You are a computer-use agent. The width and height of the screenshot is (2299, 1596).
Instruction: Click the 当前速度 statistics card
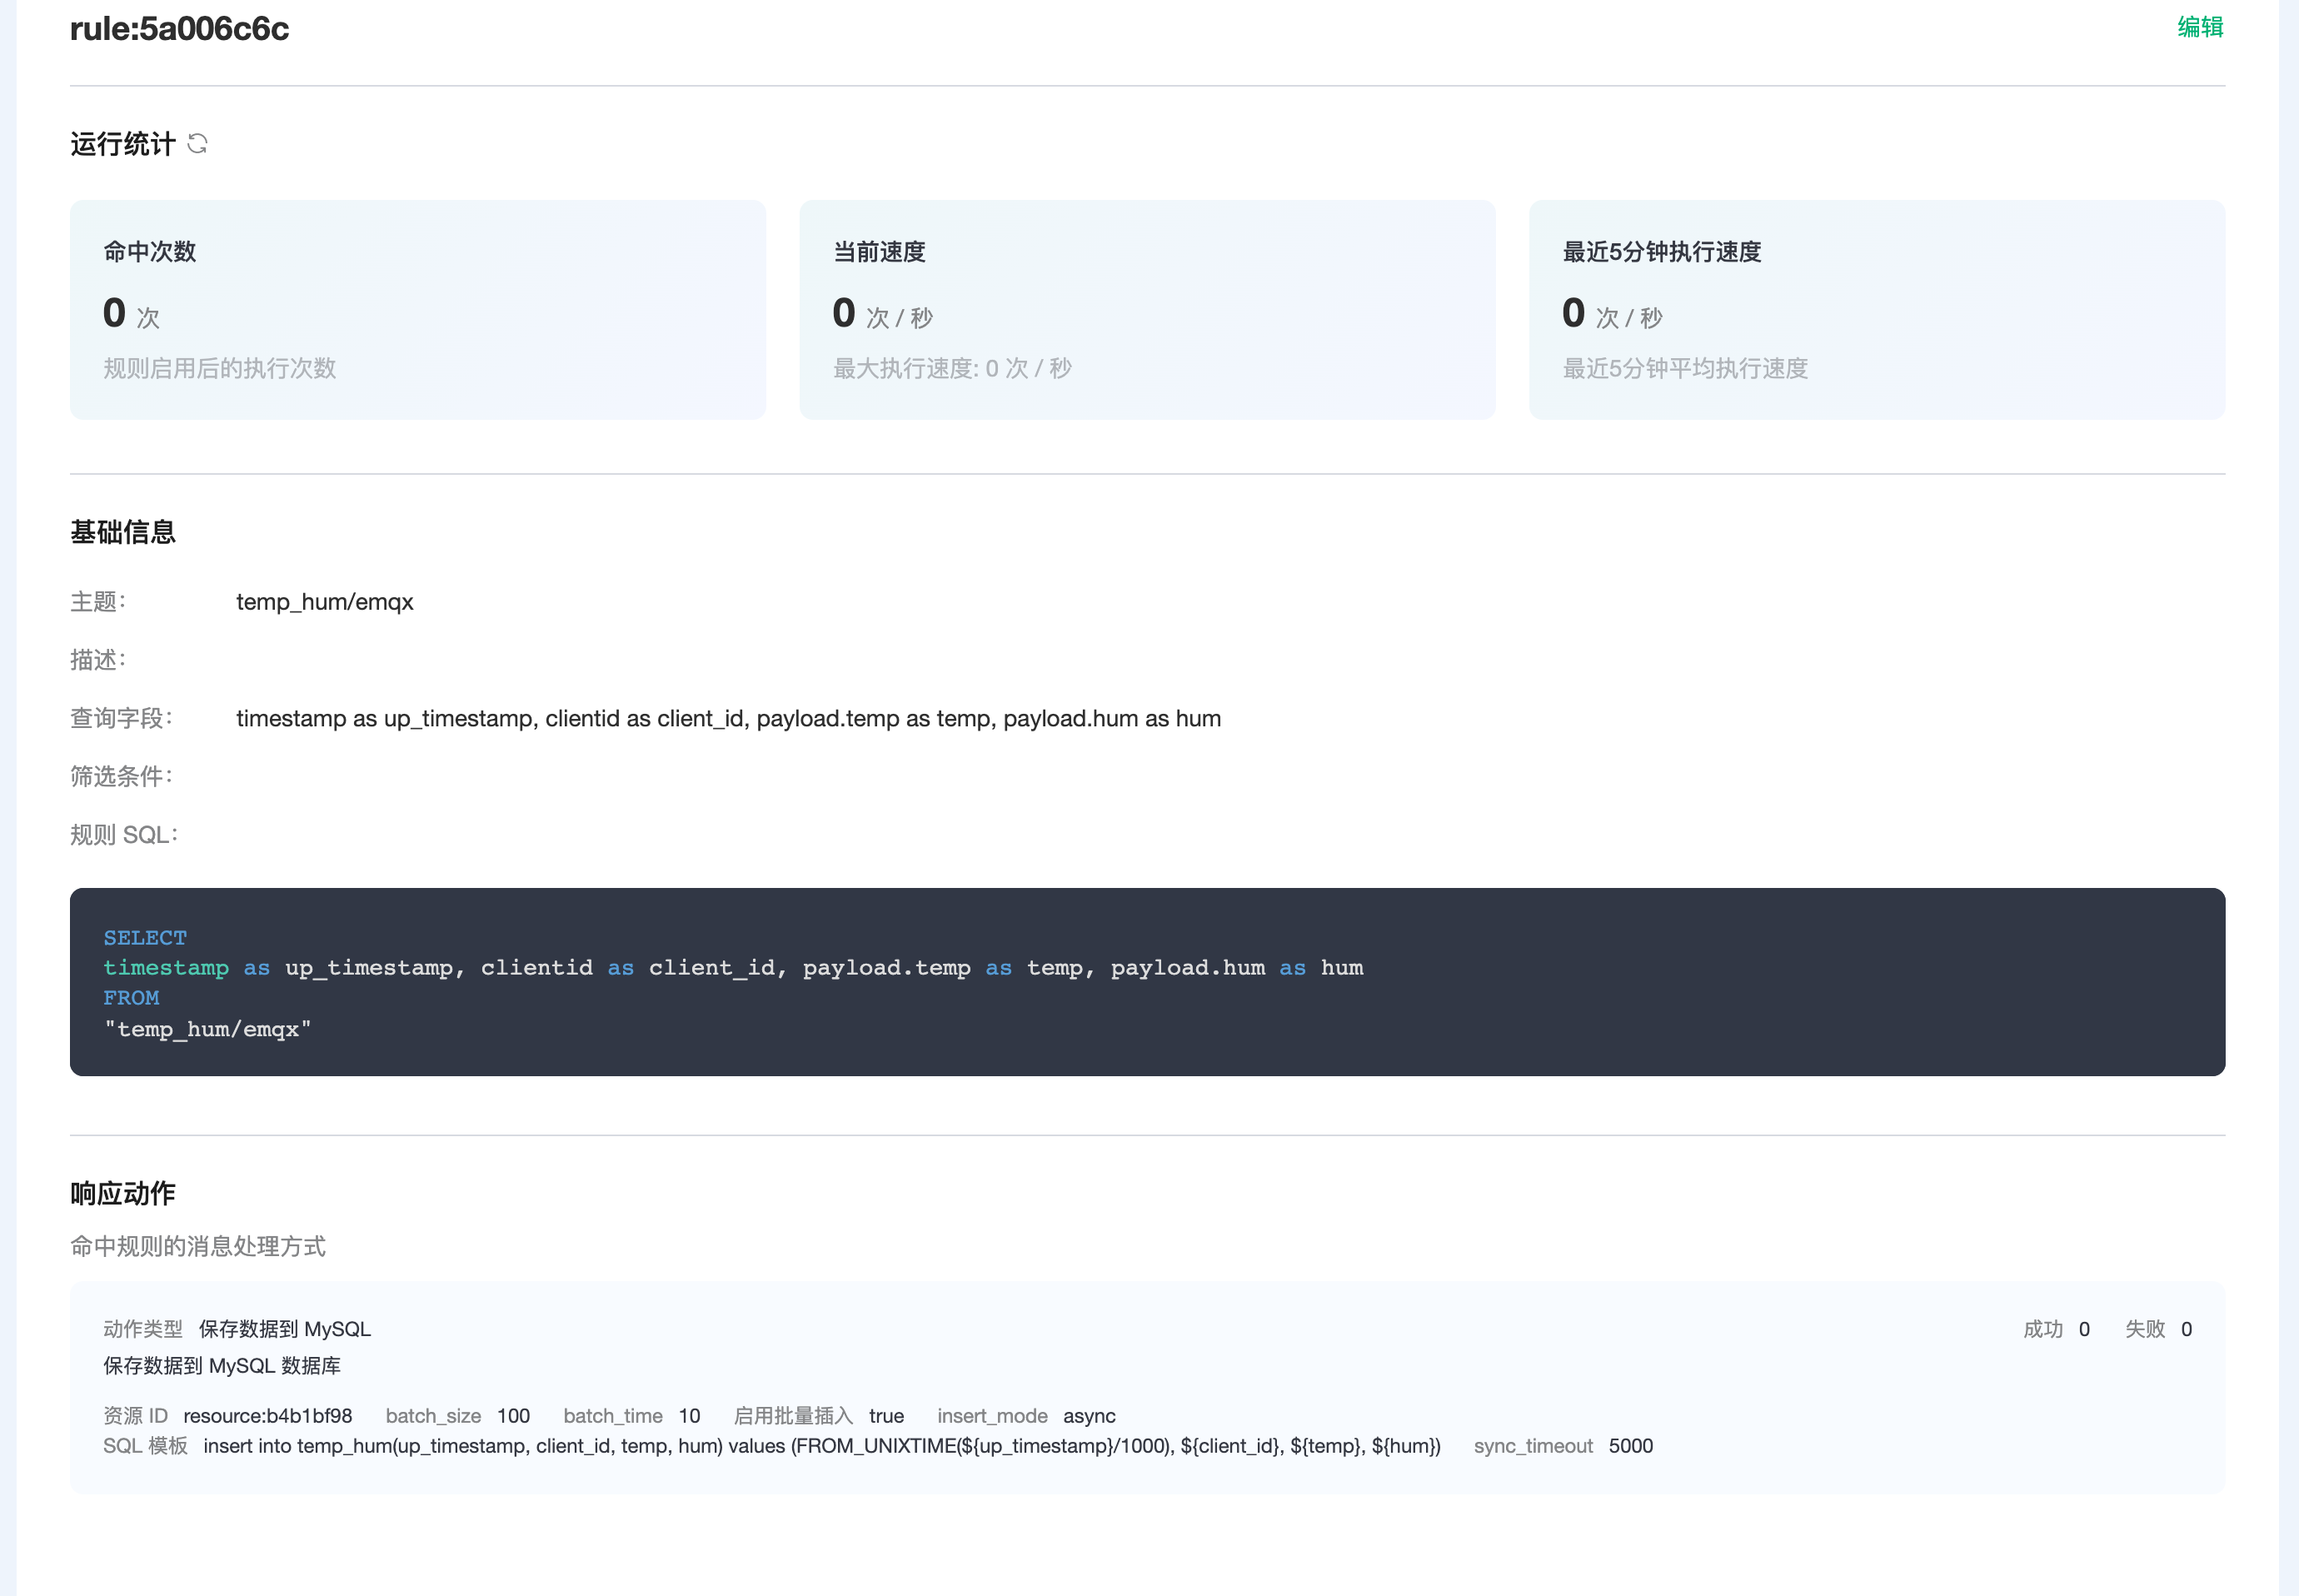tap(1147, 310)
